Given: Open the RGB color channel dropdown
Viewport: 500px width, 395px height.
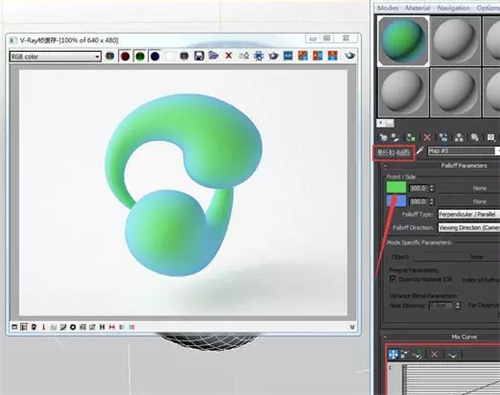Looking at the screenshot, I should 55,56.
